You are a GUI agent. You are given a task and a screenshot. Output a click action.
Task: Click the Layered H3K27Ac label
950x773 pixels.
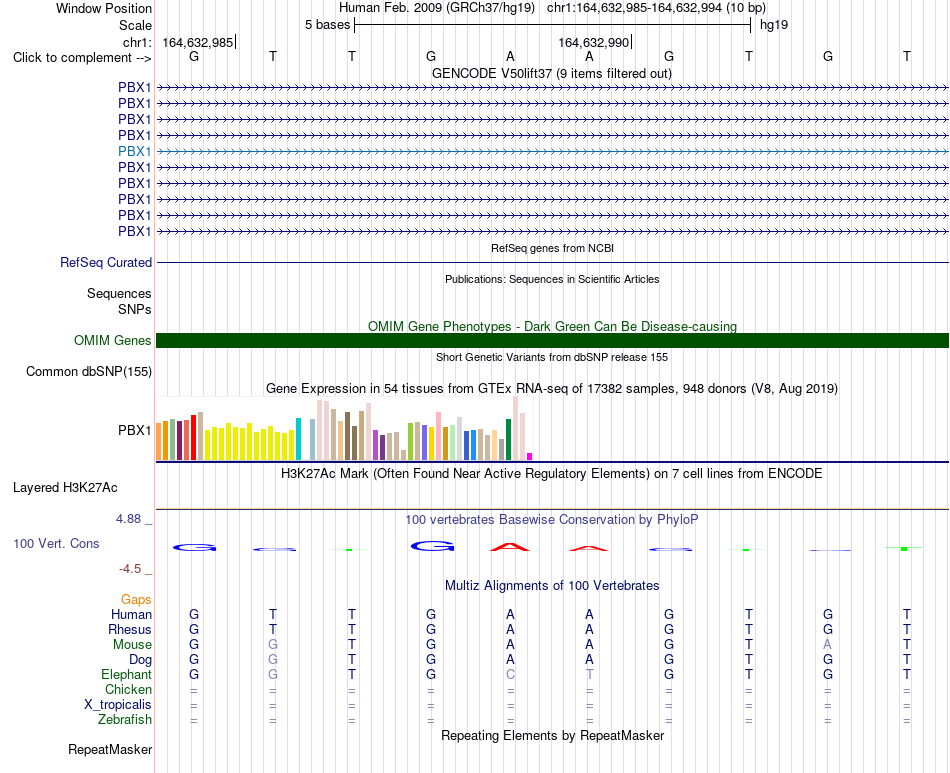65,488
